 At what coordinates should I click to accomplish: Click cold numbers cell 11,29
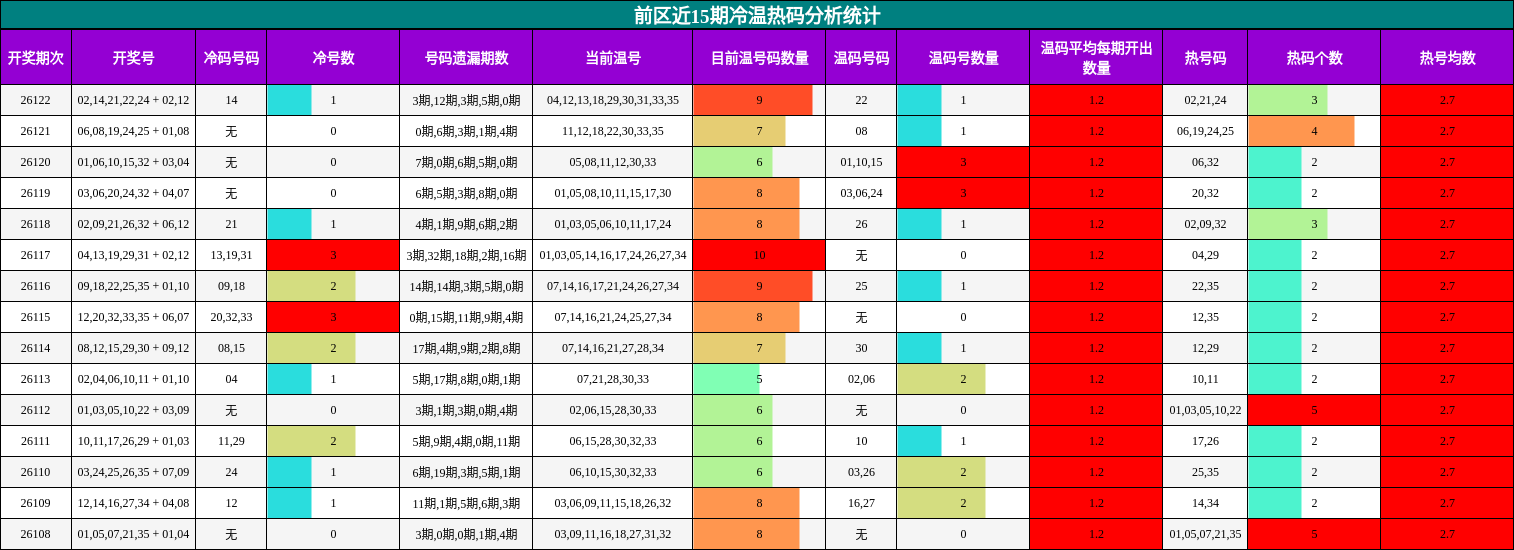pyautogui.click(x=231, y=441)
